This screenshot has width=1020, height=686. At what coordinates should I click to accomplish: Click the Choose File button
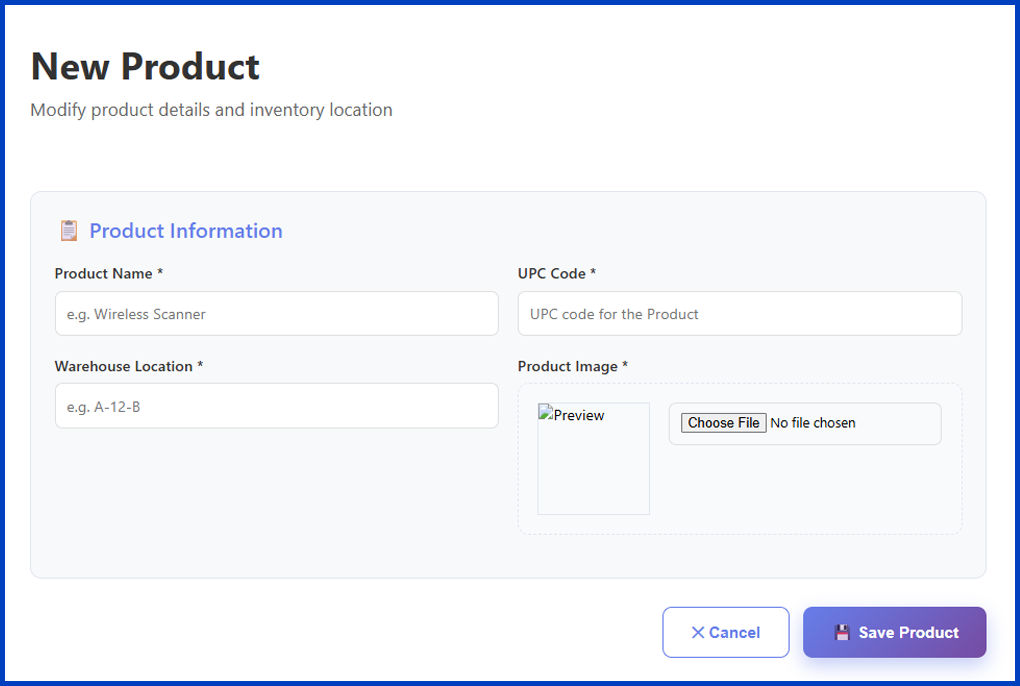click(723, 423)
